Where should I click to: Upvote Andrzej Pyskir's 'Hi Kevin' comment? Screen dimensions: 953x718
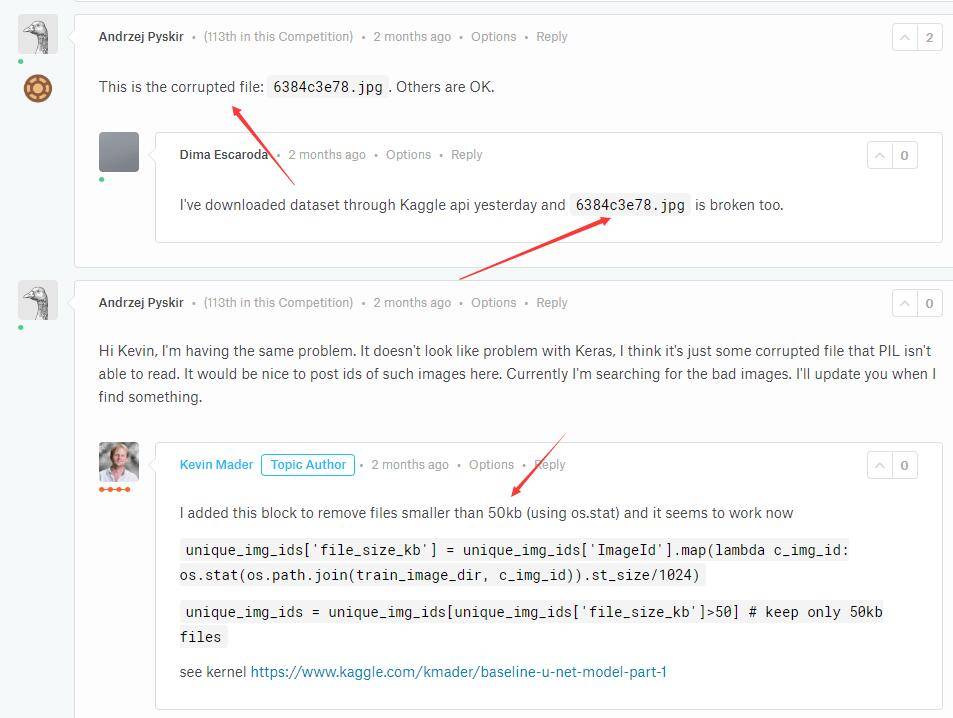click(x=904, y=303)
